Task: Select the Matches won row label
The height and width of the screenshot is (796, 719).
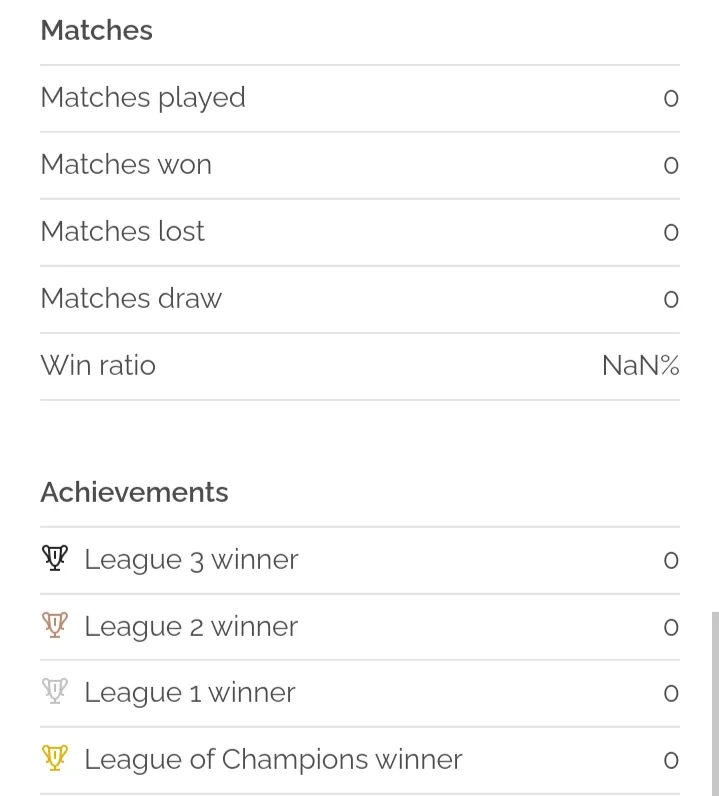Action: click(x=126, y=164)
